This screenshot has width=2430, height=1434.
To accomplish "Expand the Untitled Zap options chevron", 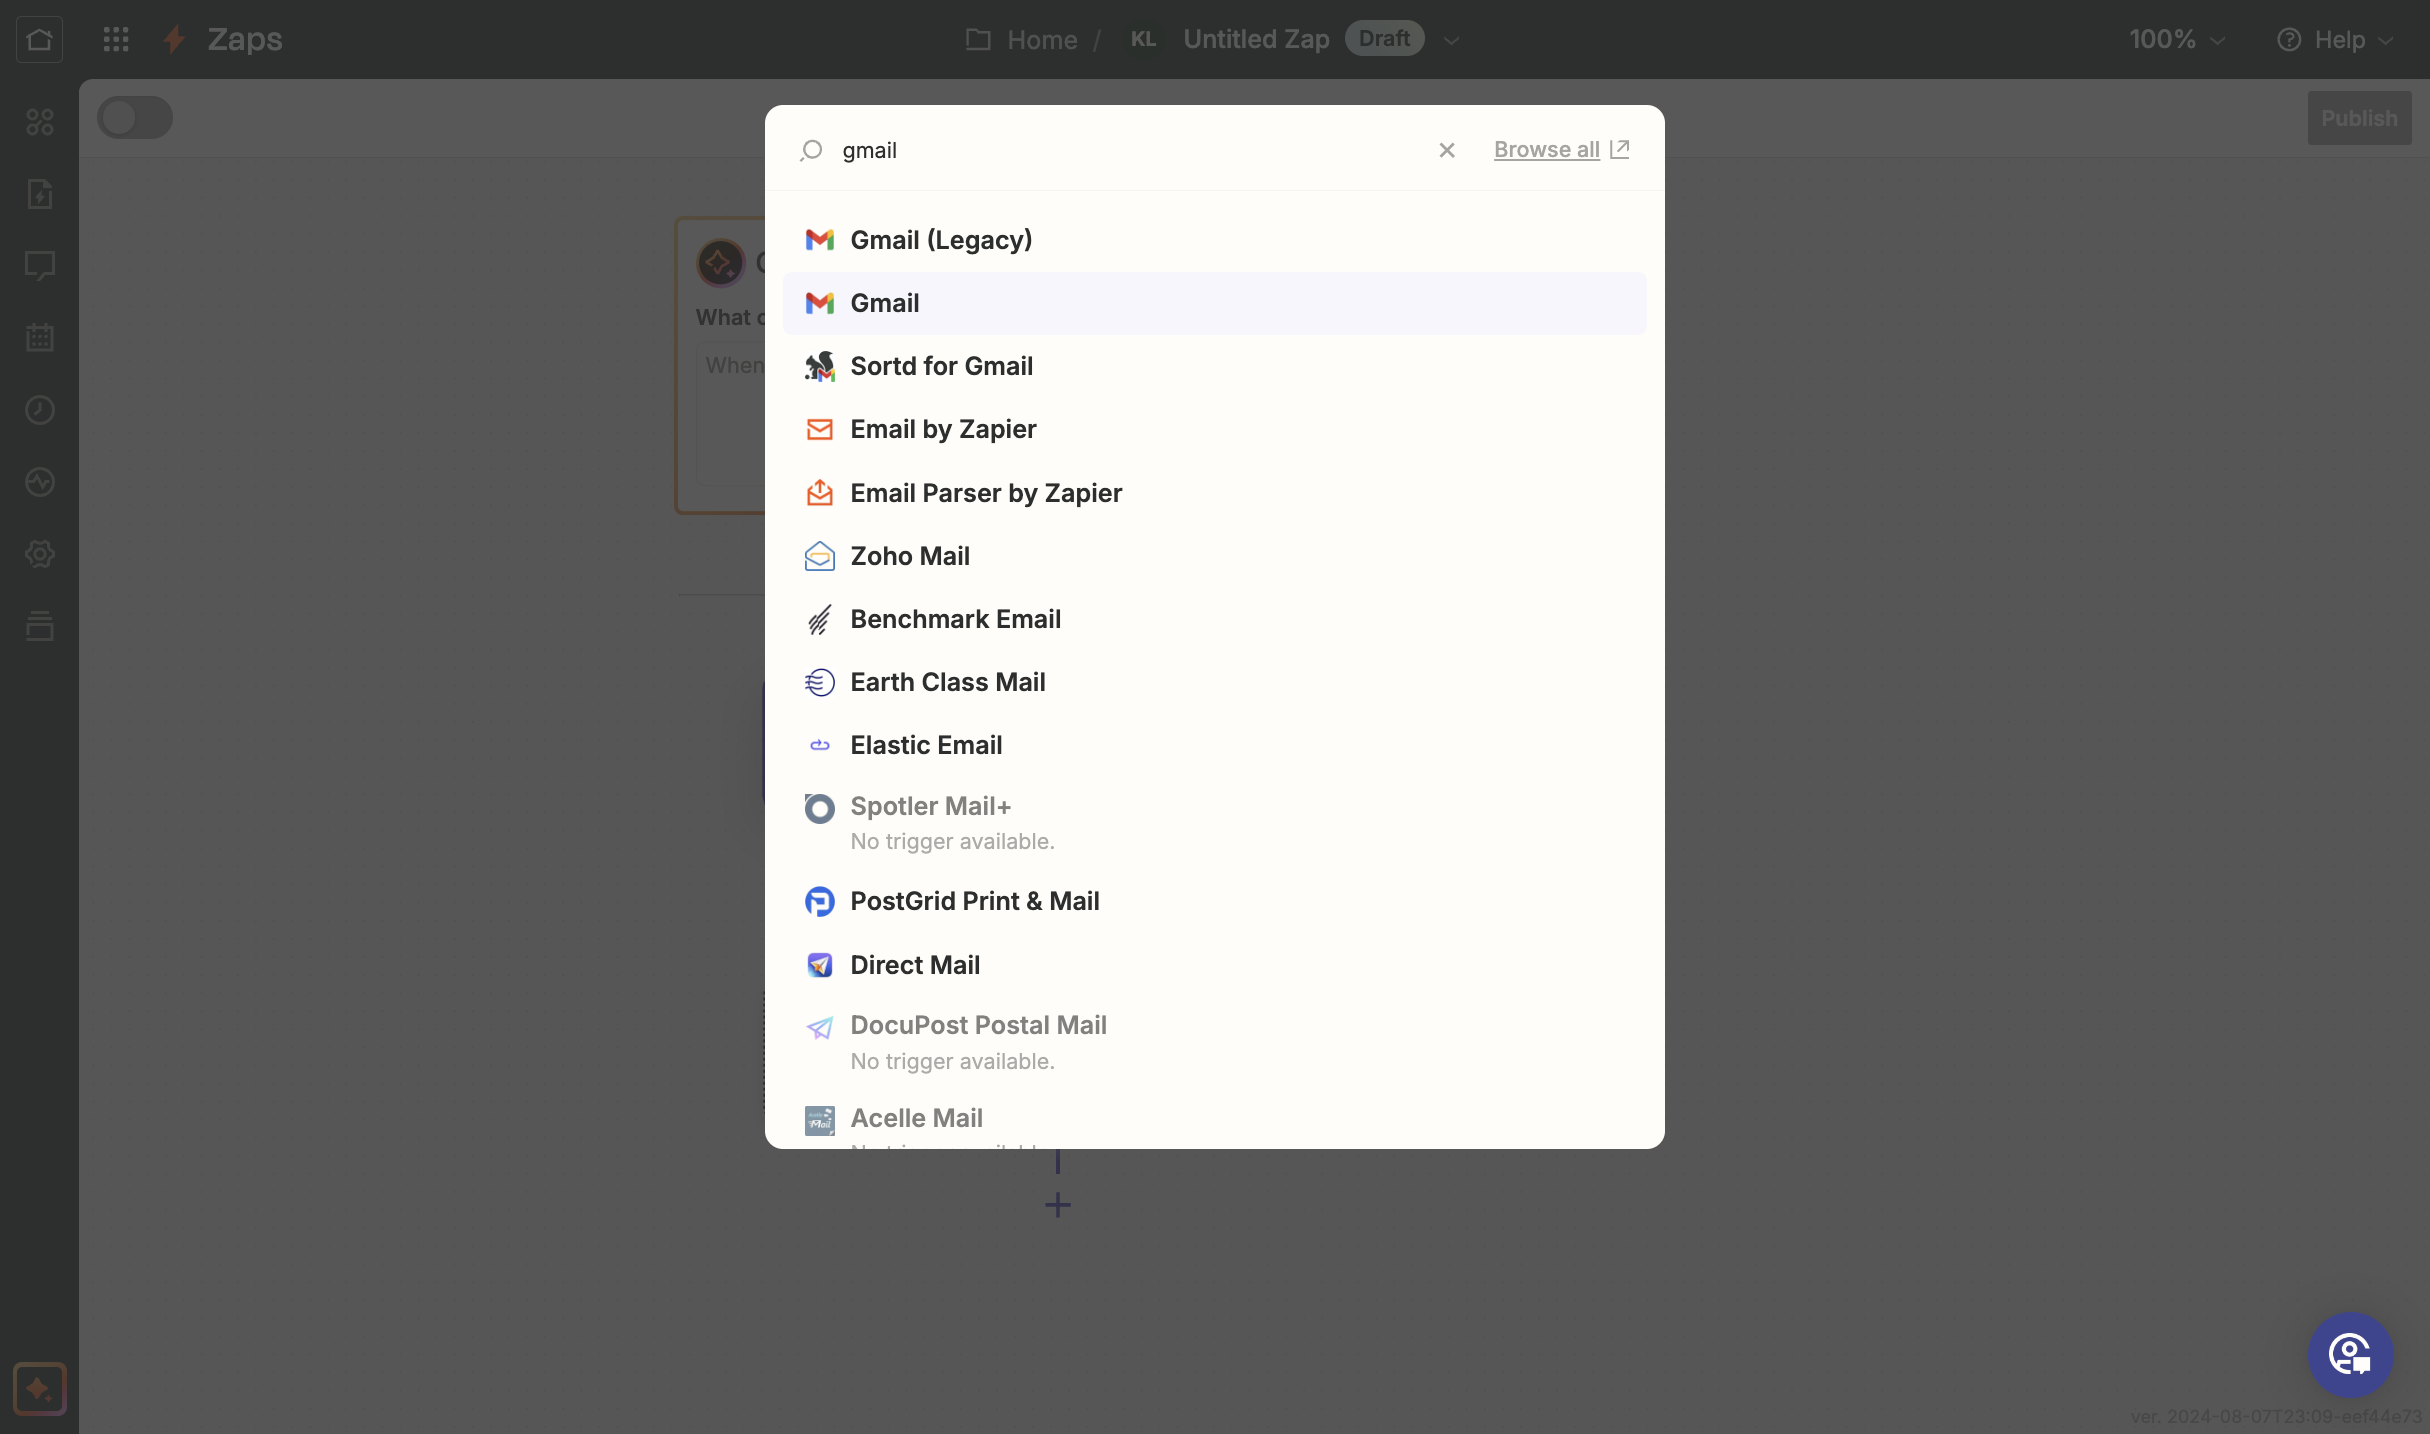I will click(x=1452, y=40).
